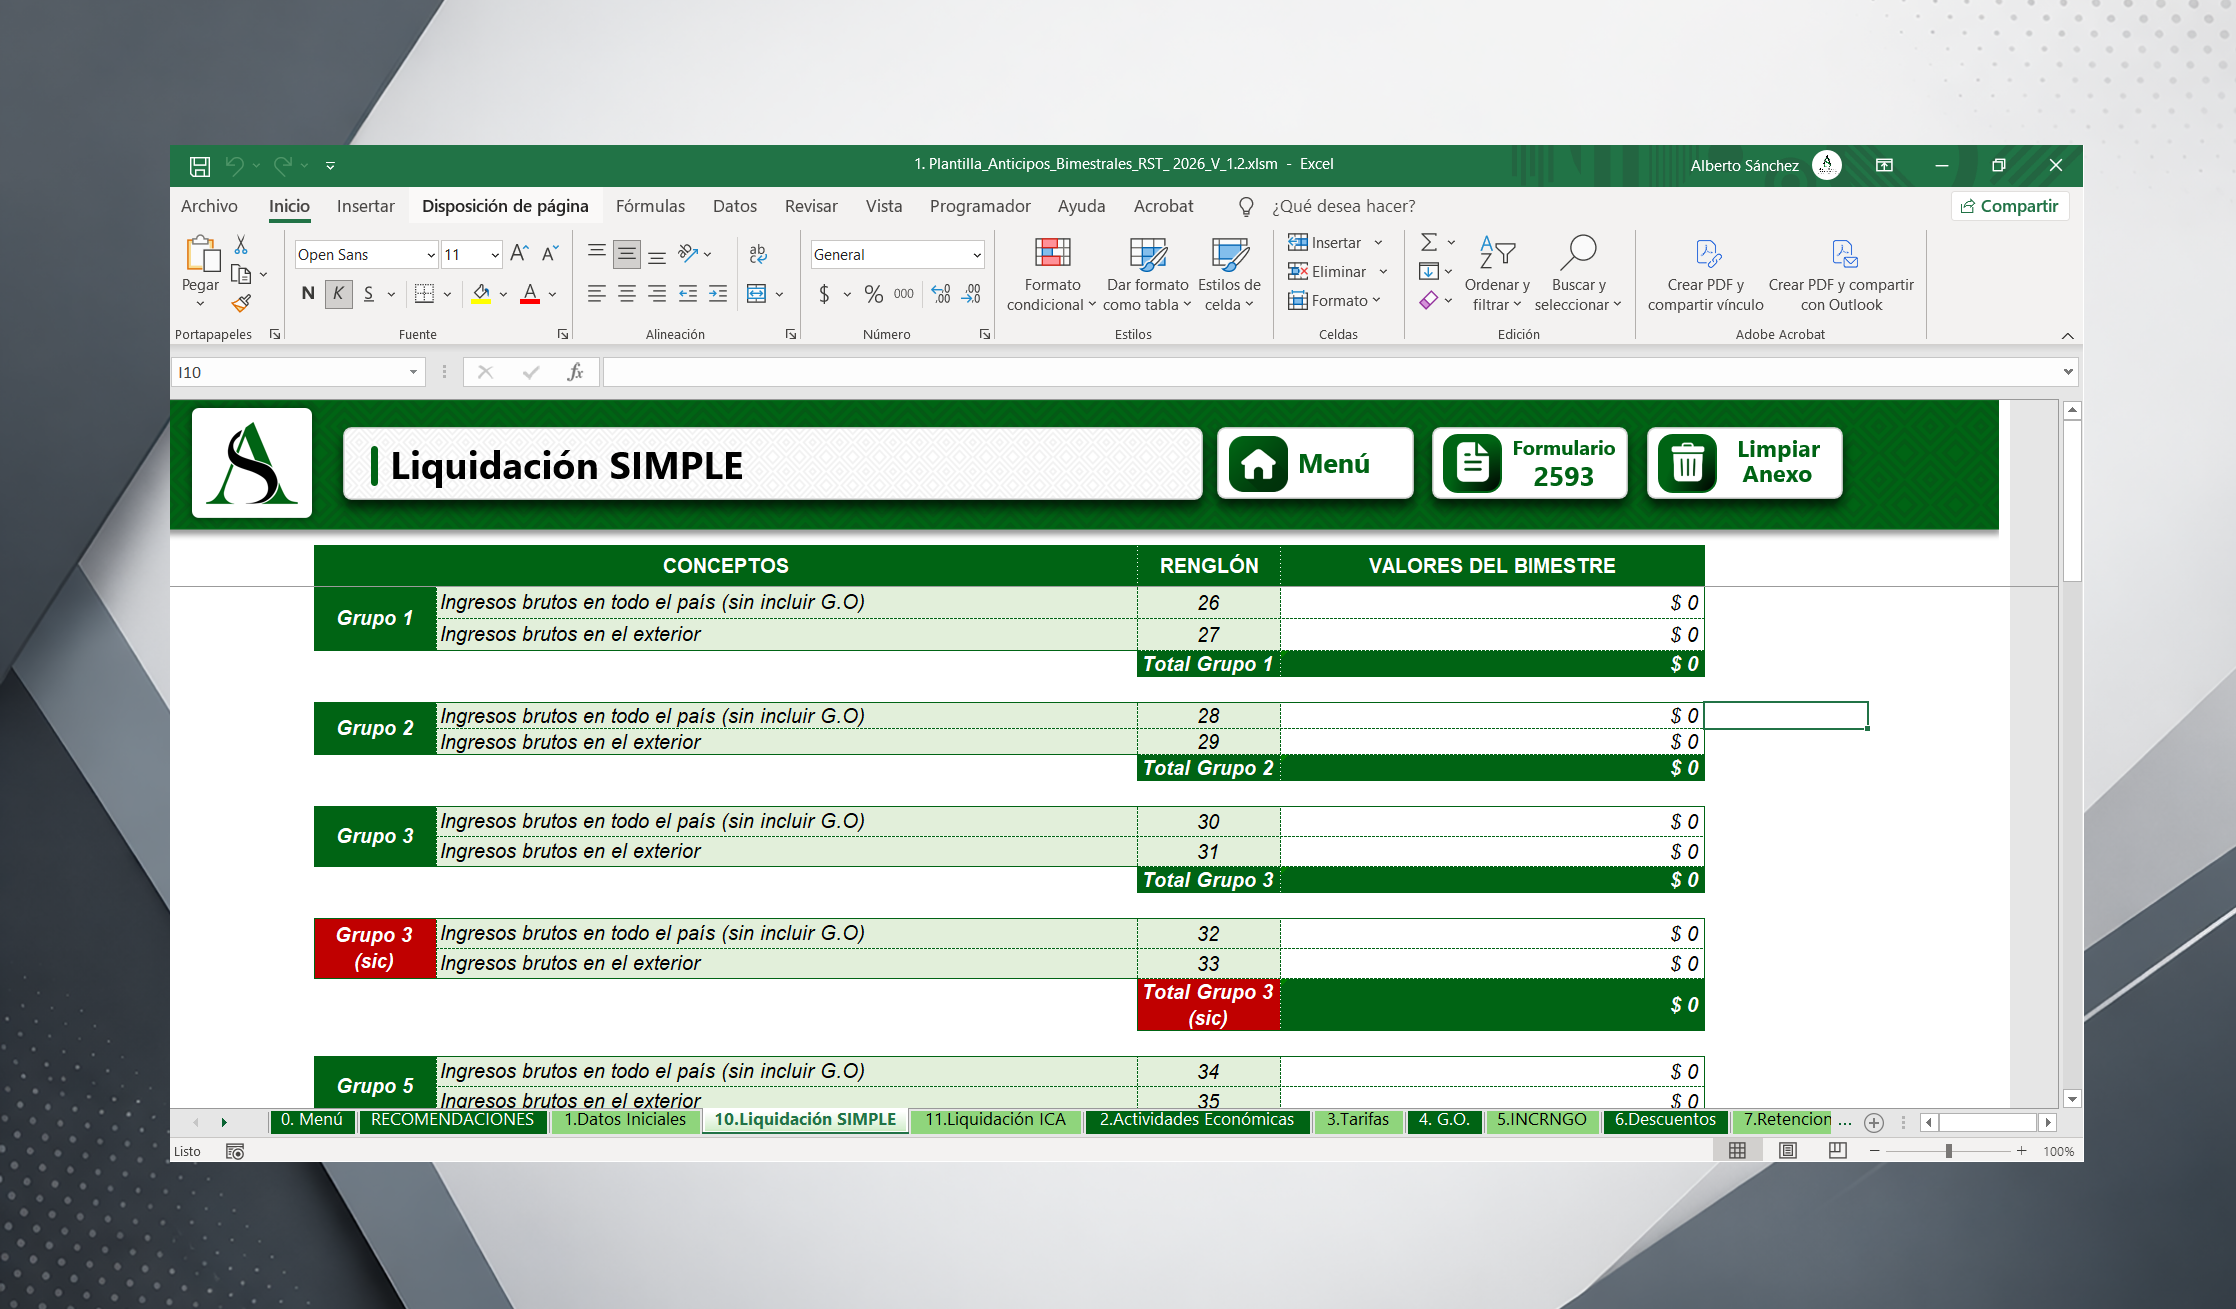Click the Percent Style icon
The height and width of the screenshot is (1309, 2236).
pos(873,294)
